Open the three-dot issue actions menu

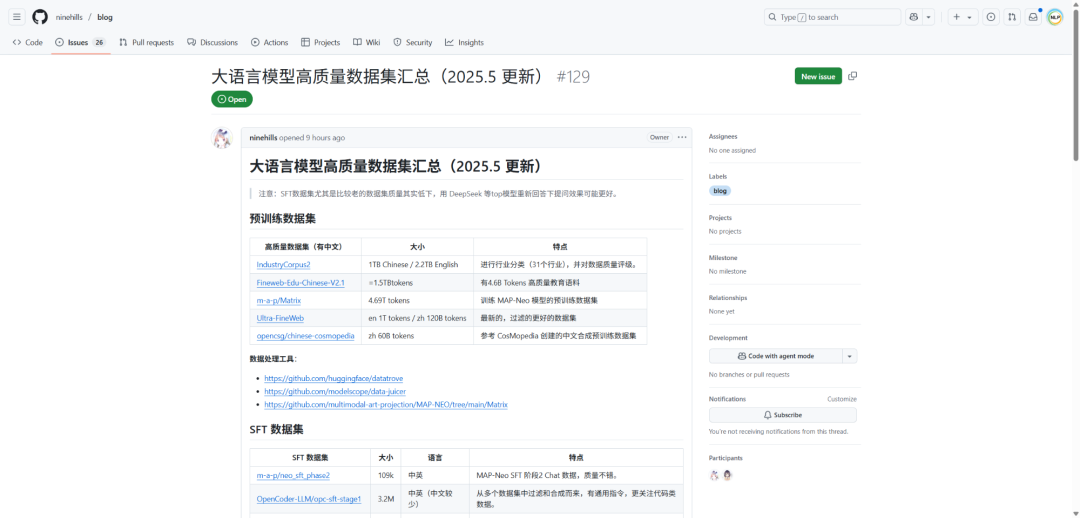[682, 137]
